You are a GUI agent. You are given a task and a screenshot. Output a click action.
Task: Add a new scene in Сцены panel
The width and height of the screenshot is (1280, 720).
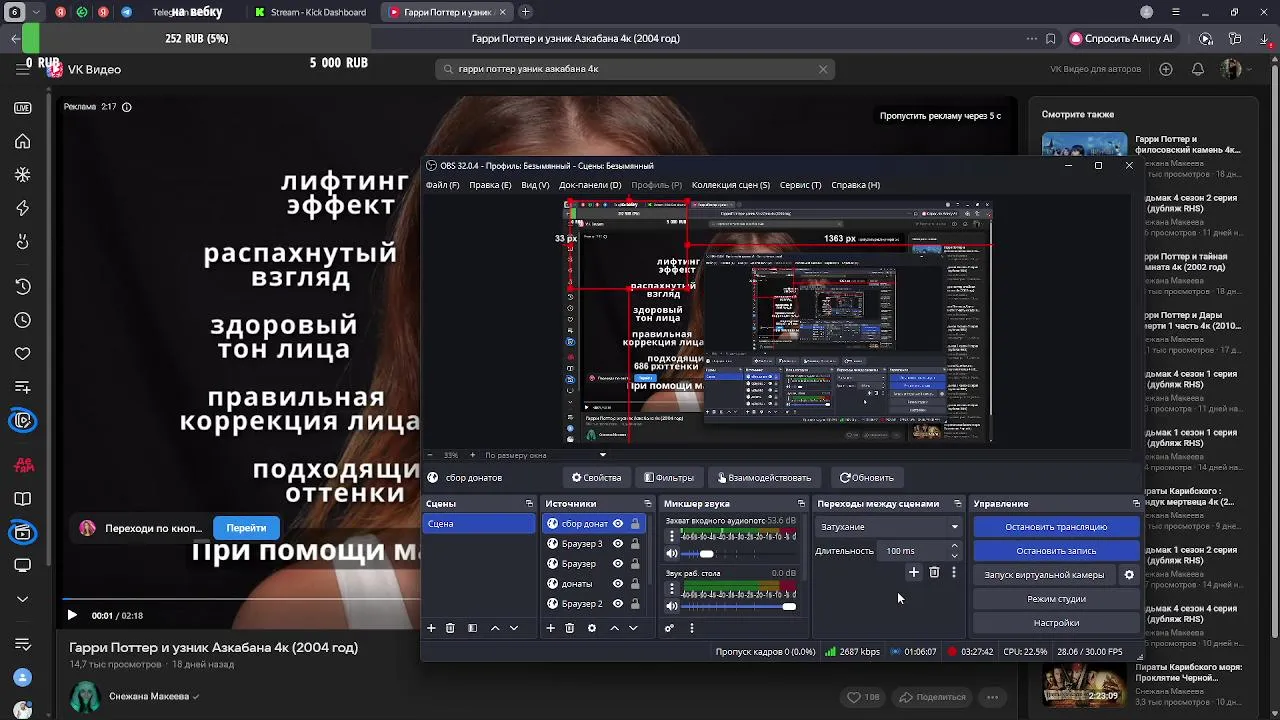click(x=431, y=628)
